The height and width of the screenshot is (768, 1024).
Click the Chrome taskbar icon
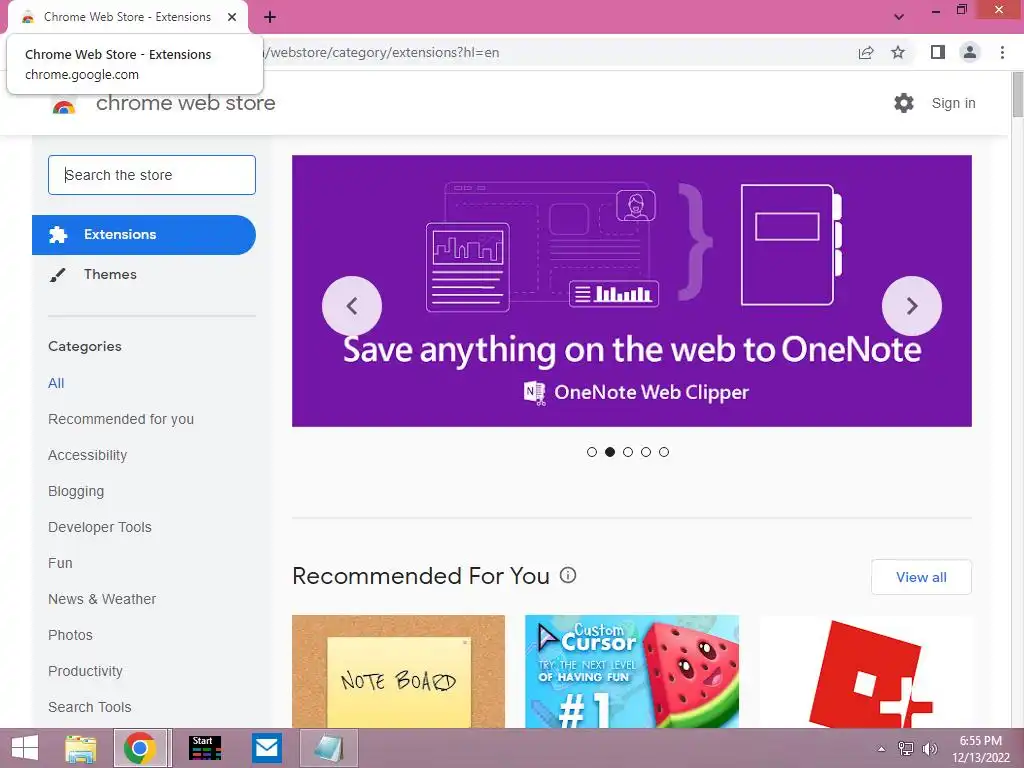[140, 748]
